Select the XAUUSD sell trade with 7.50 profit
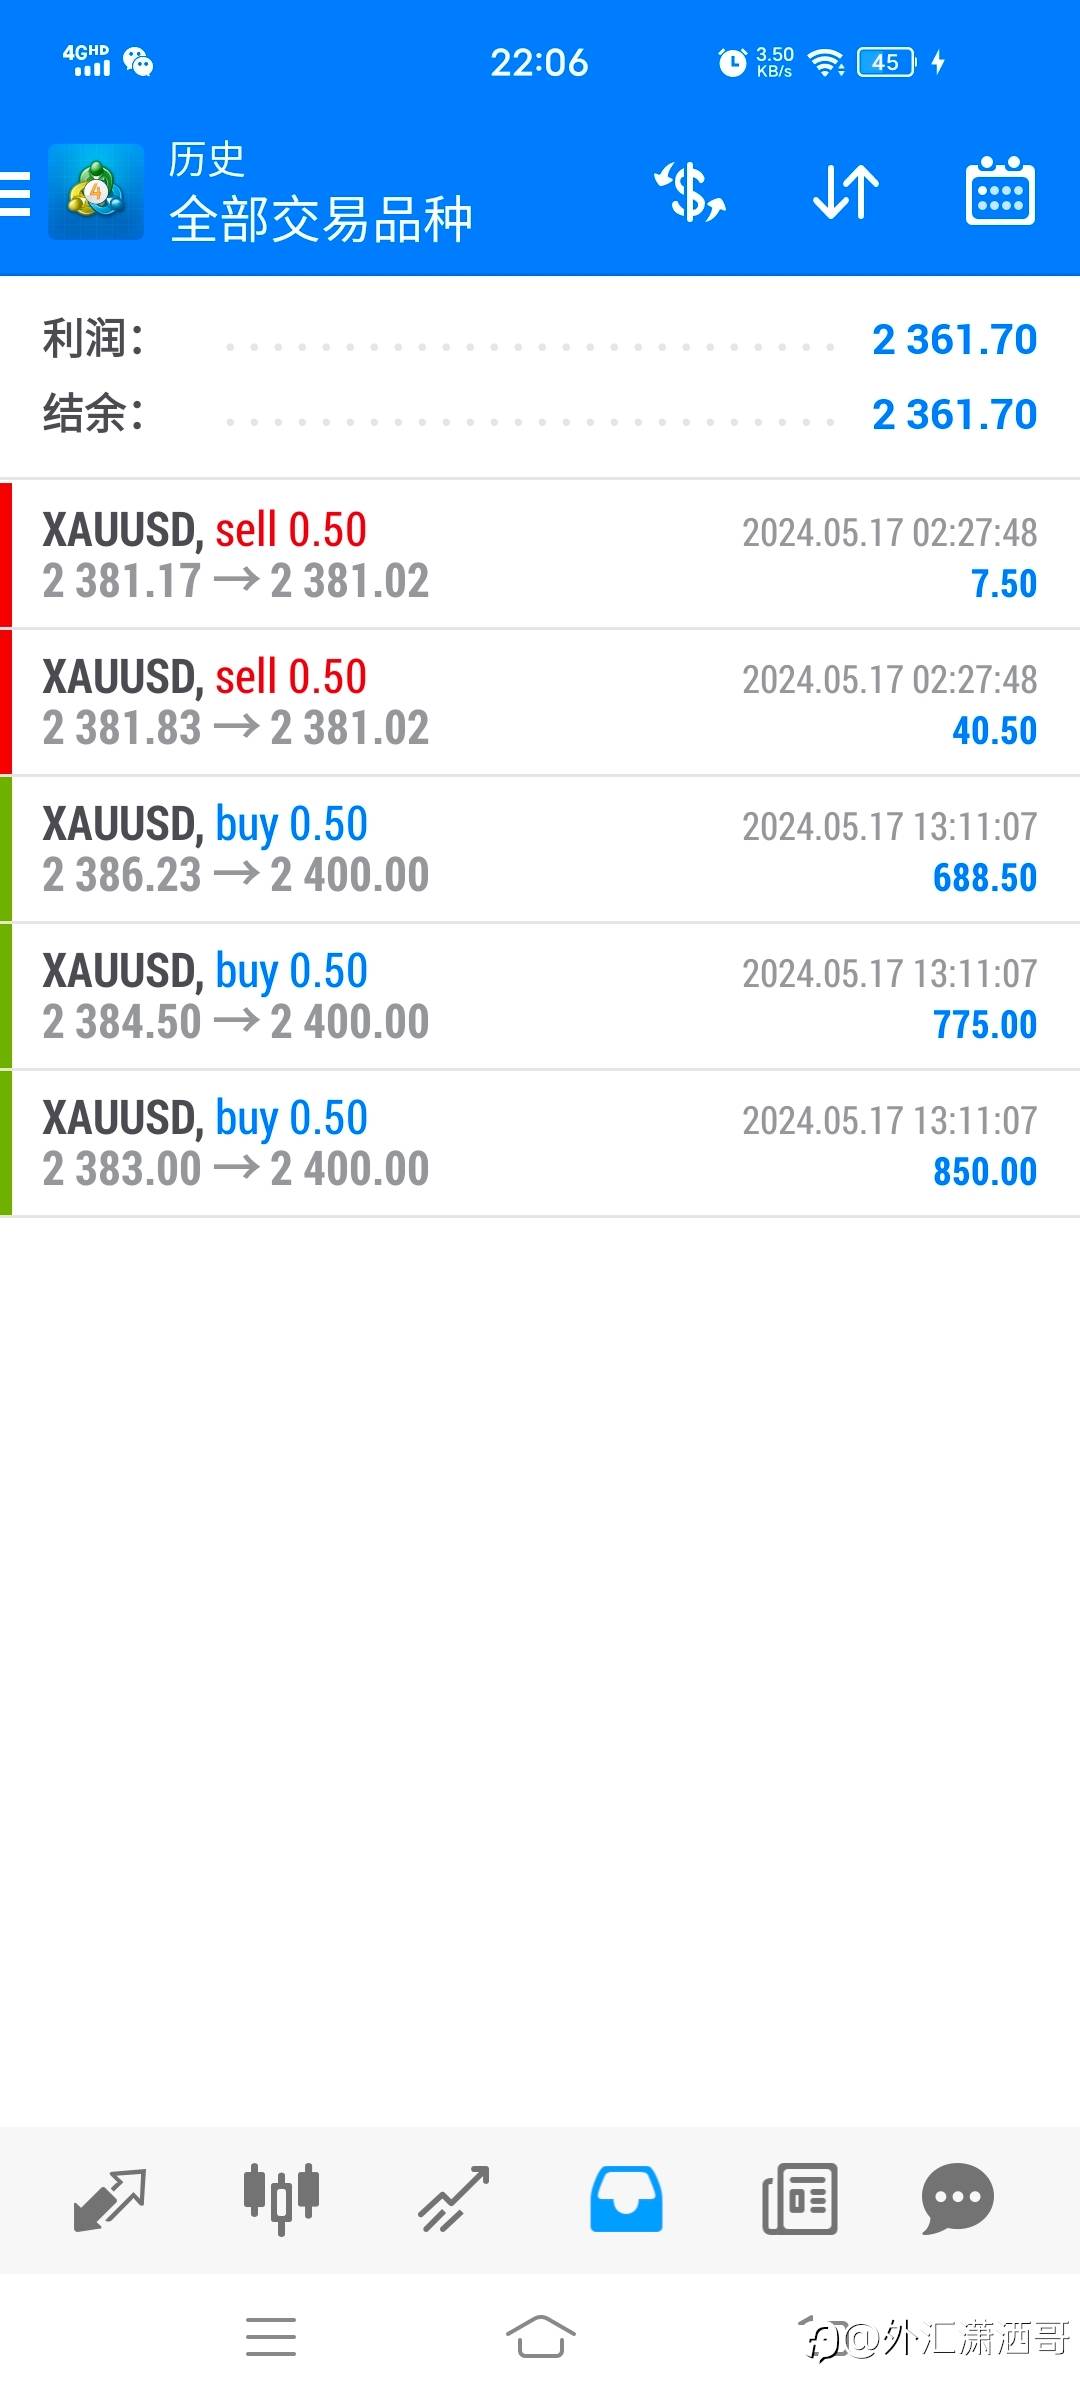 tap(540, 555)
